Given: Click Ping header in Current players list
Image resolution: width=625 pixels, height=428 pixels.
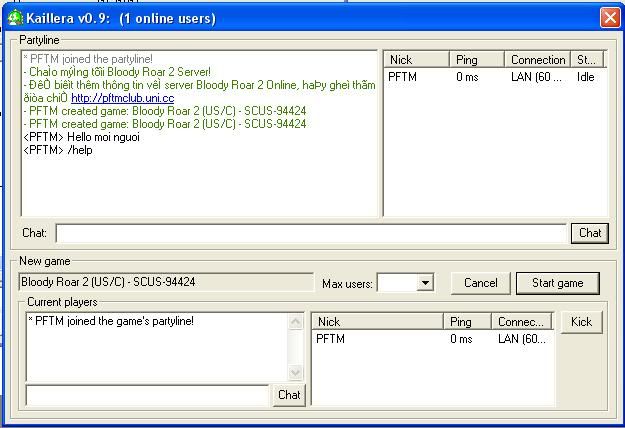Looking at the screenshot, I should pos(467,322).
